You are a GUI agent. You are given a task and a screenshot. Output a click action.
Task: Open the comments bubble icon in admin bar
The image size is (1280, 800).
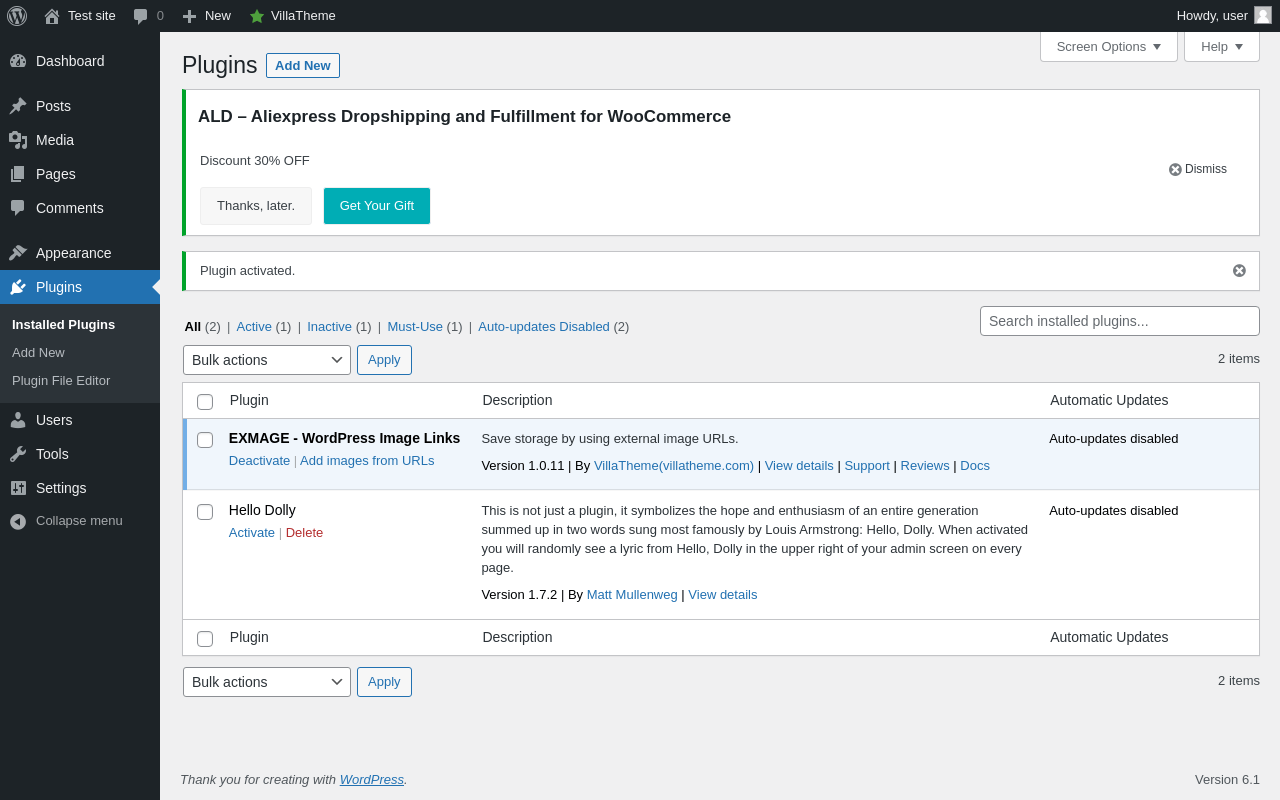tap(141, 16)
